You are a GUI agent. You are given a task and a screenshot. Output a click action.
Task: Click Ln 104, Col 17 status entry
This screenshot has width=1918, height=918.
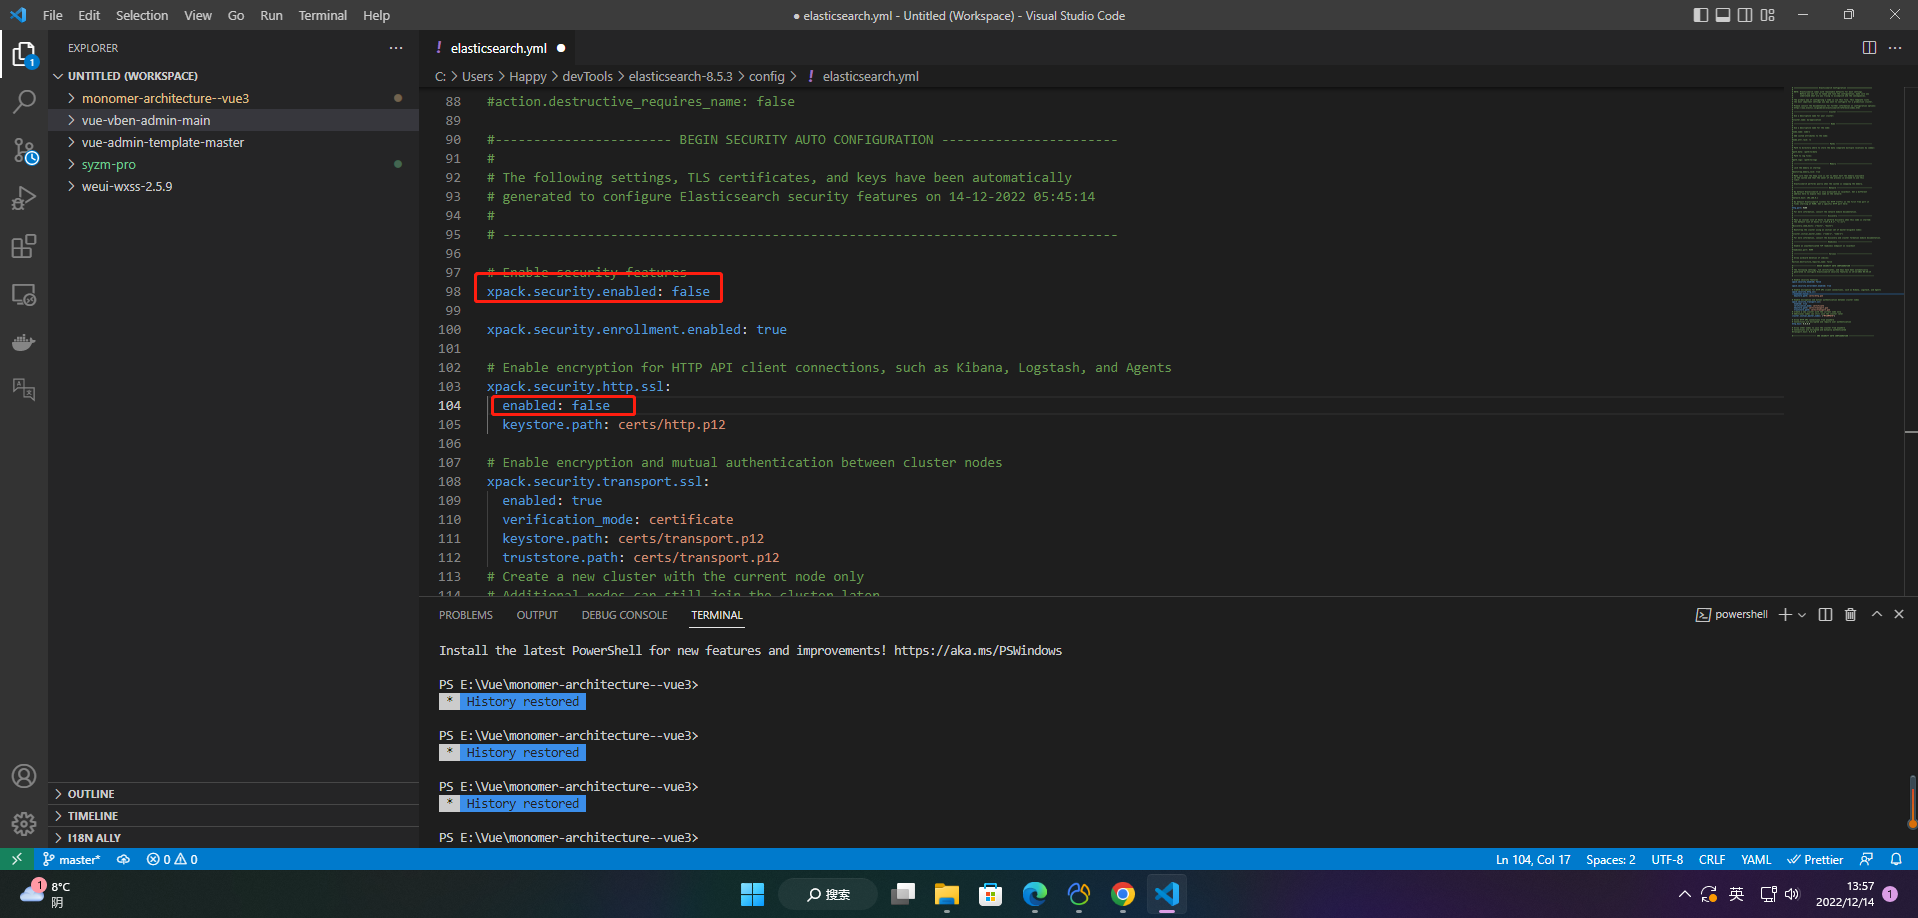click(1533, 859)
